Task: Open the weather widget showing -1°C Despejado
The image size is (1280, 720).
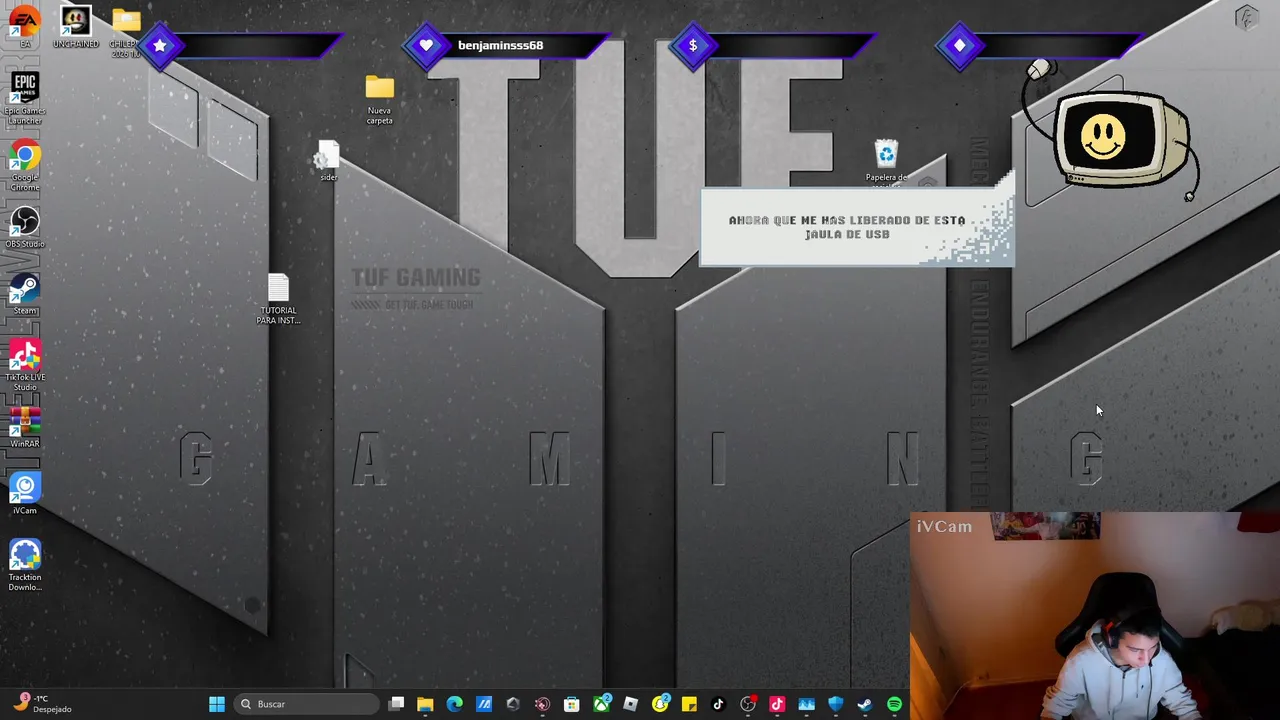Action: (43, 704)
